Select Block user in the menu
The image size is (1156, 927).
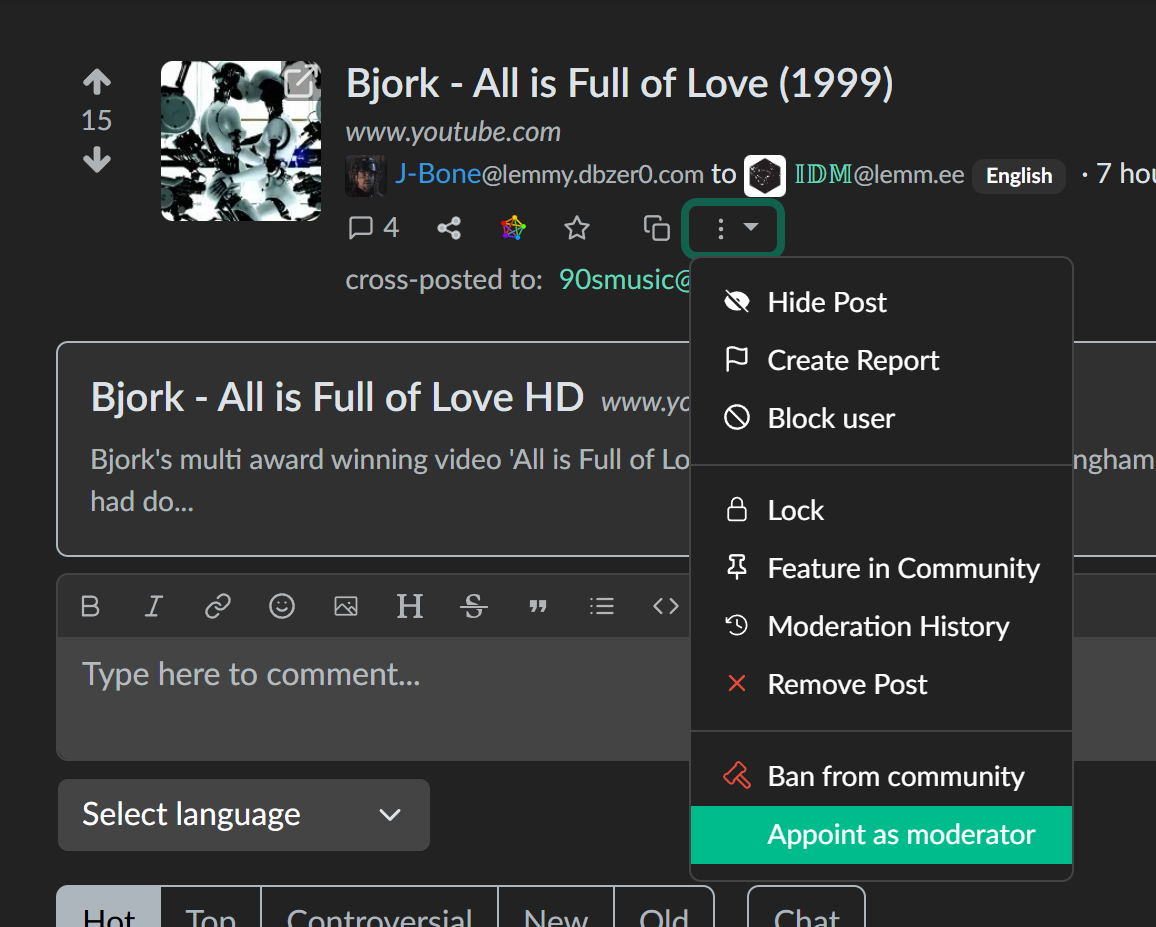pyautogui.click(x=881, y=418)
